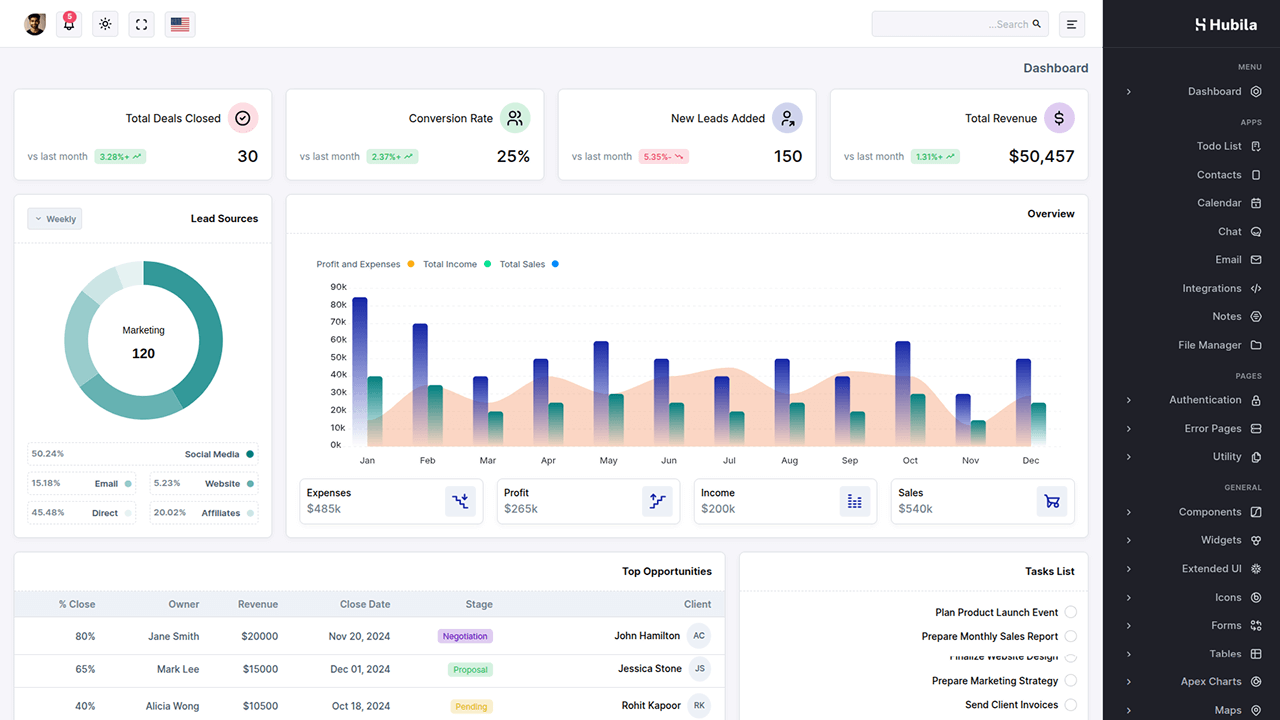Click the Income card chart icon
This screenshot has width=1280, height=720.
click(854, 501)
